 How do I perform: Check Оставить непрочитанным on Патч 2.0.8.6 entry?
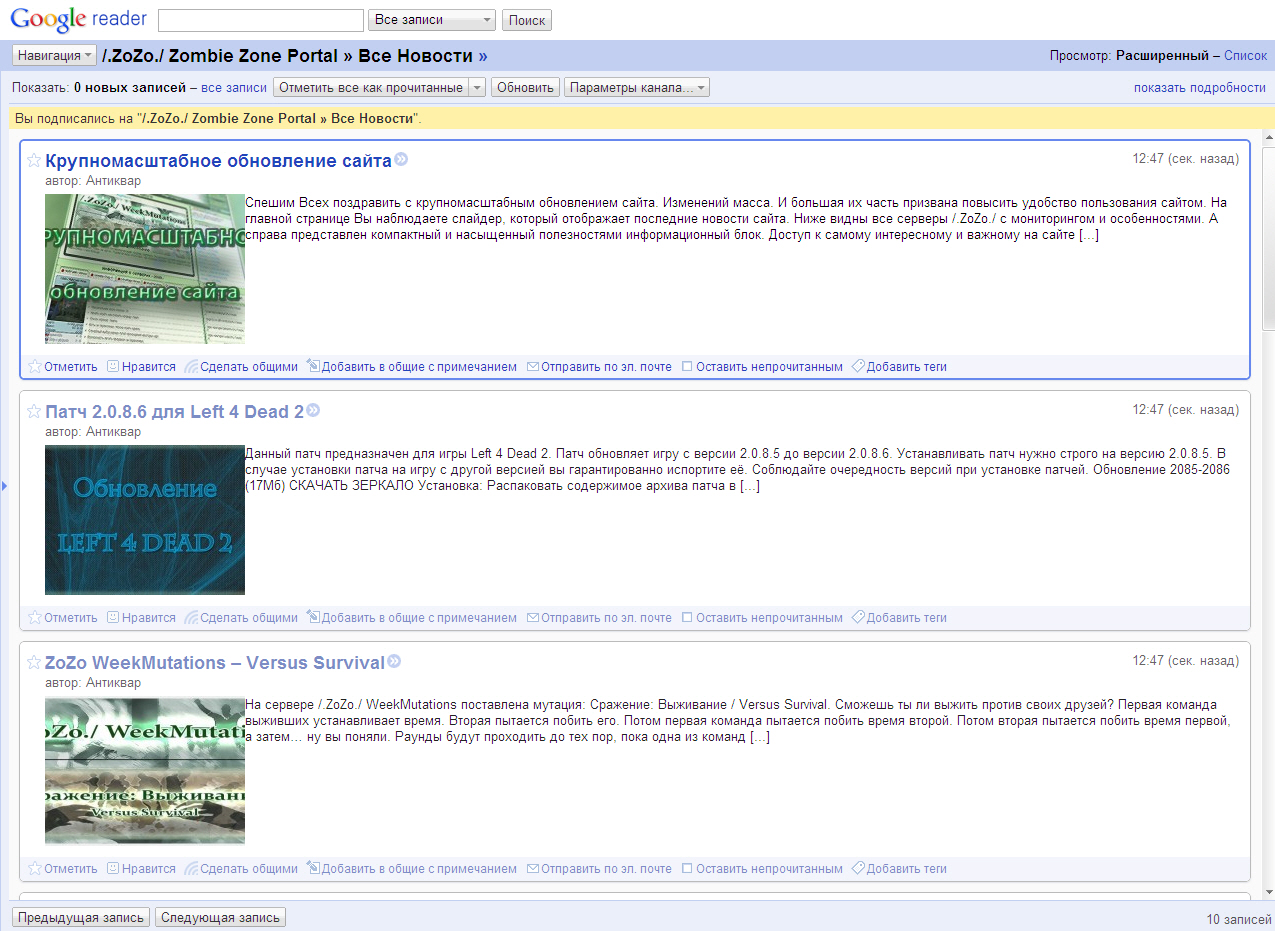[687, 618]
